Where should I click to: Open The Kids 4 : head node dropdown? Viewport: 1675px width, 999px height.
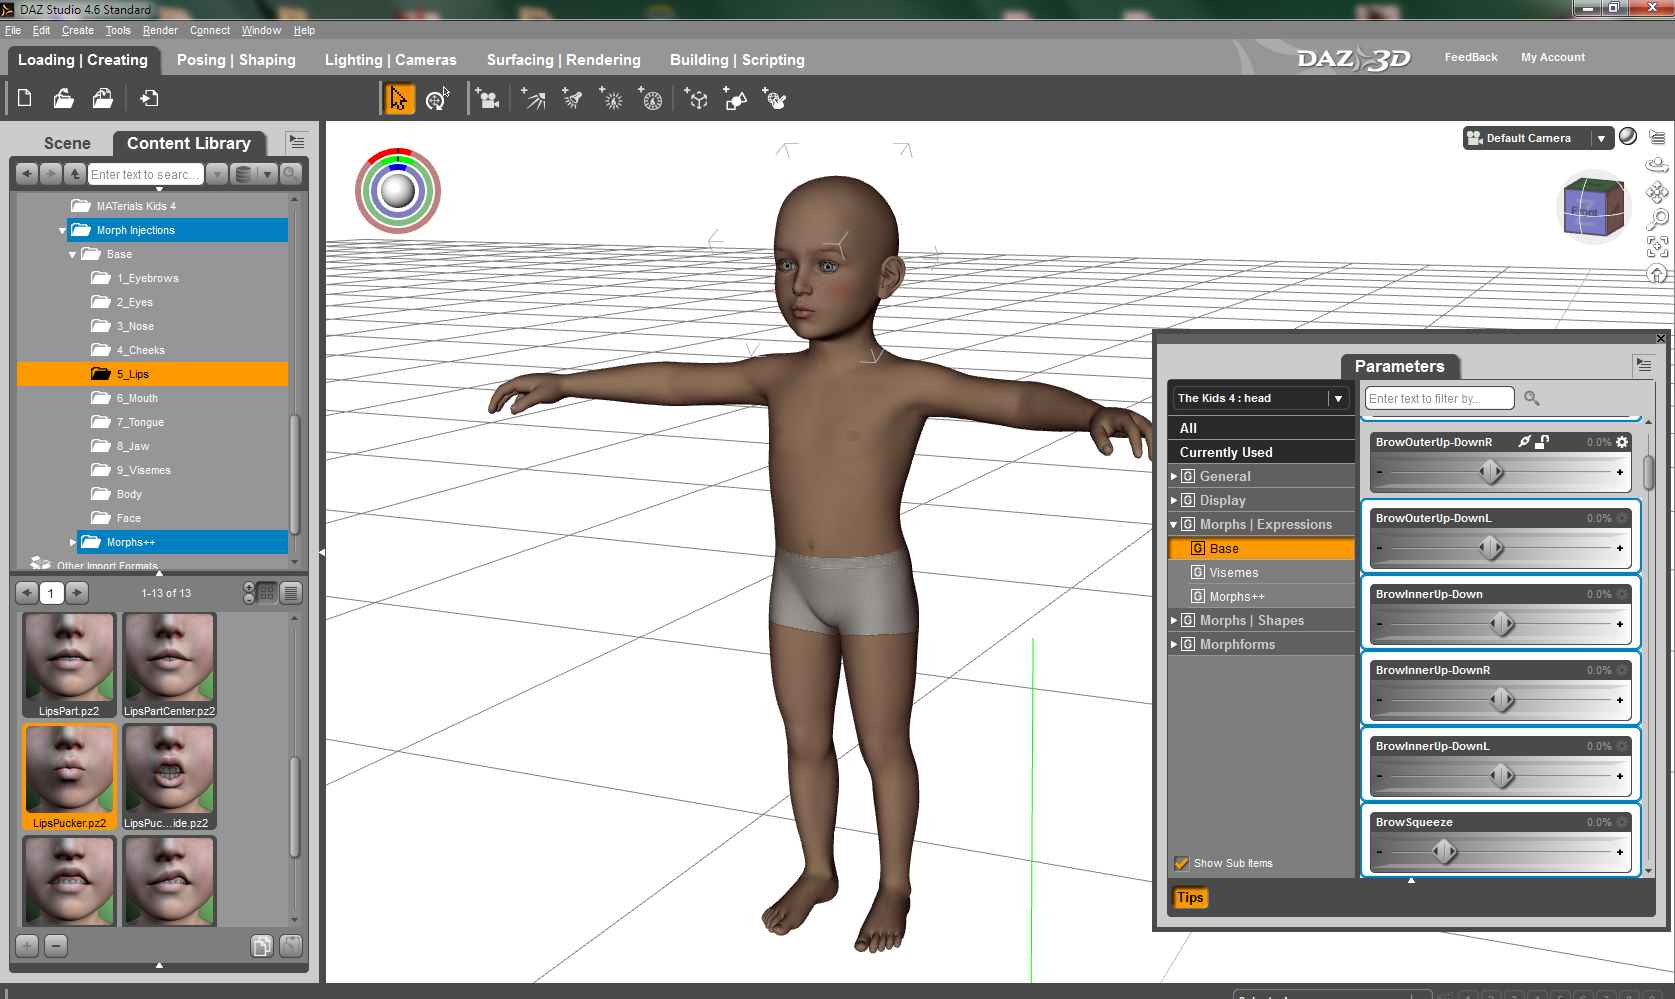(x=1338, y=398)
